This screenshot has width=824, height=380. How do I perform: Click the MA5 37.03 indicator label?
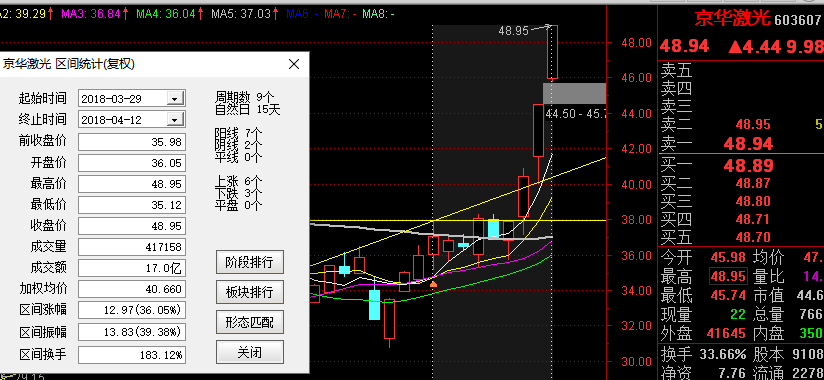coord(241,14)
